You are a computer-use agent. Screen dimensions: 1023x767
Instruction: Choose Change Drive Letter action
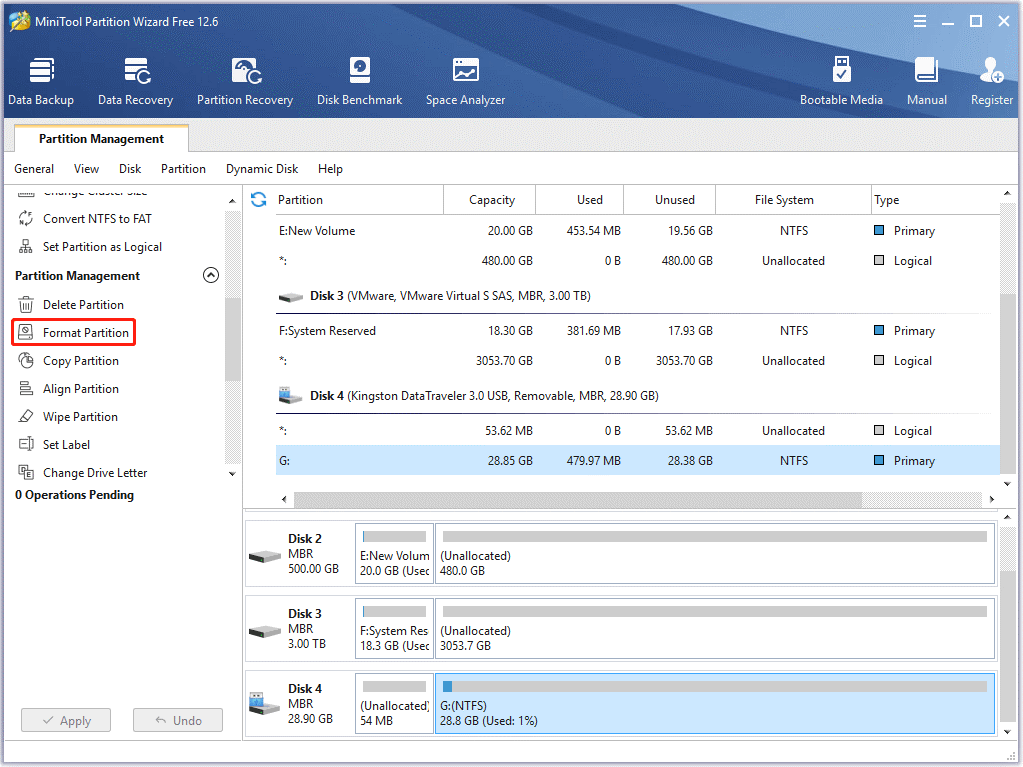pyautogui.click(x=95, y=473)
